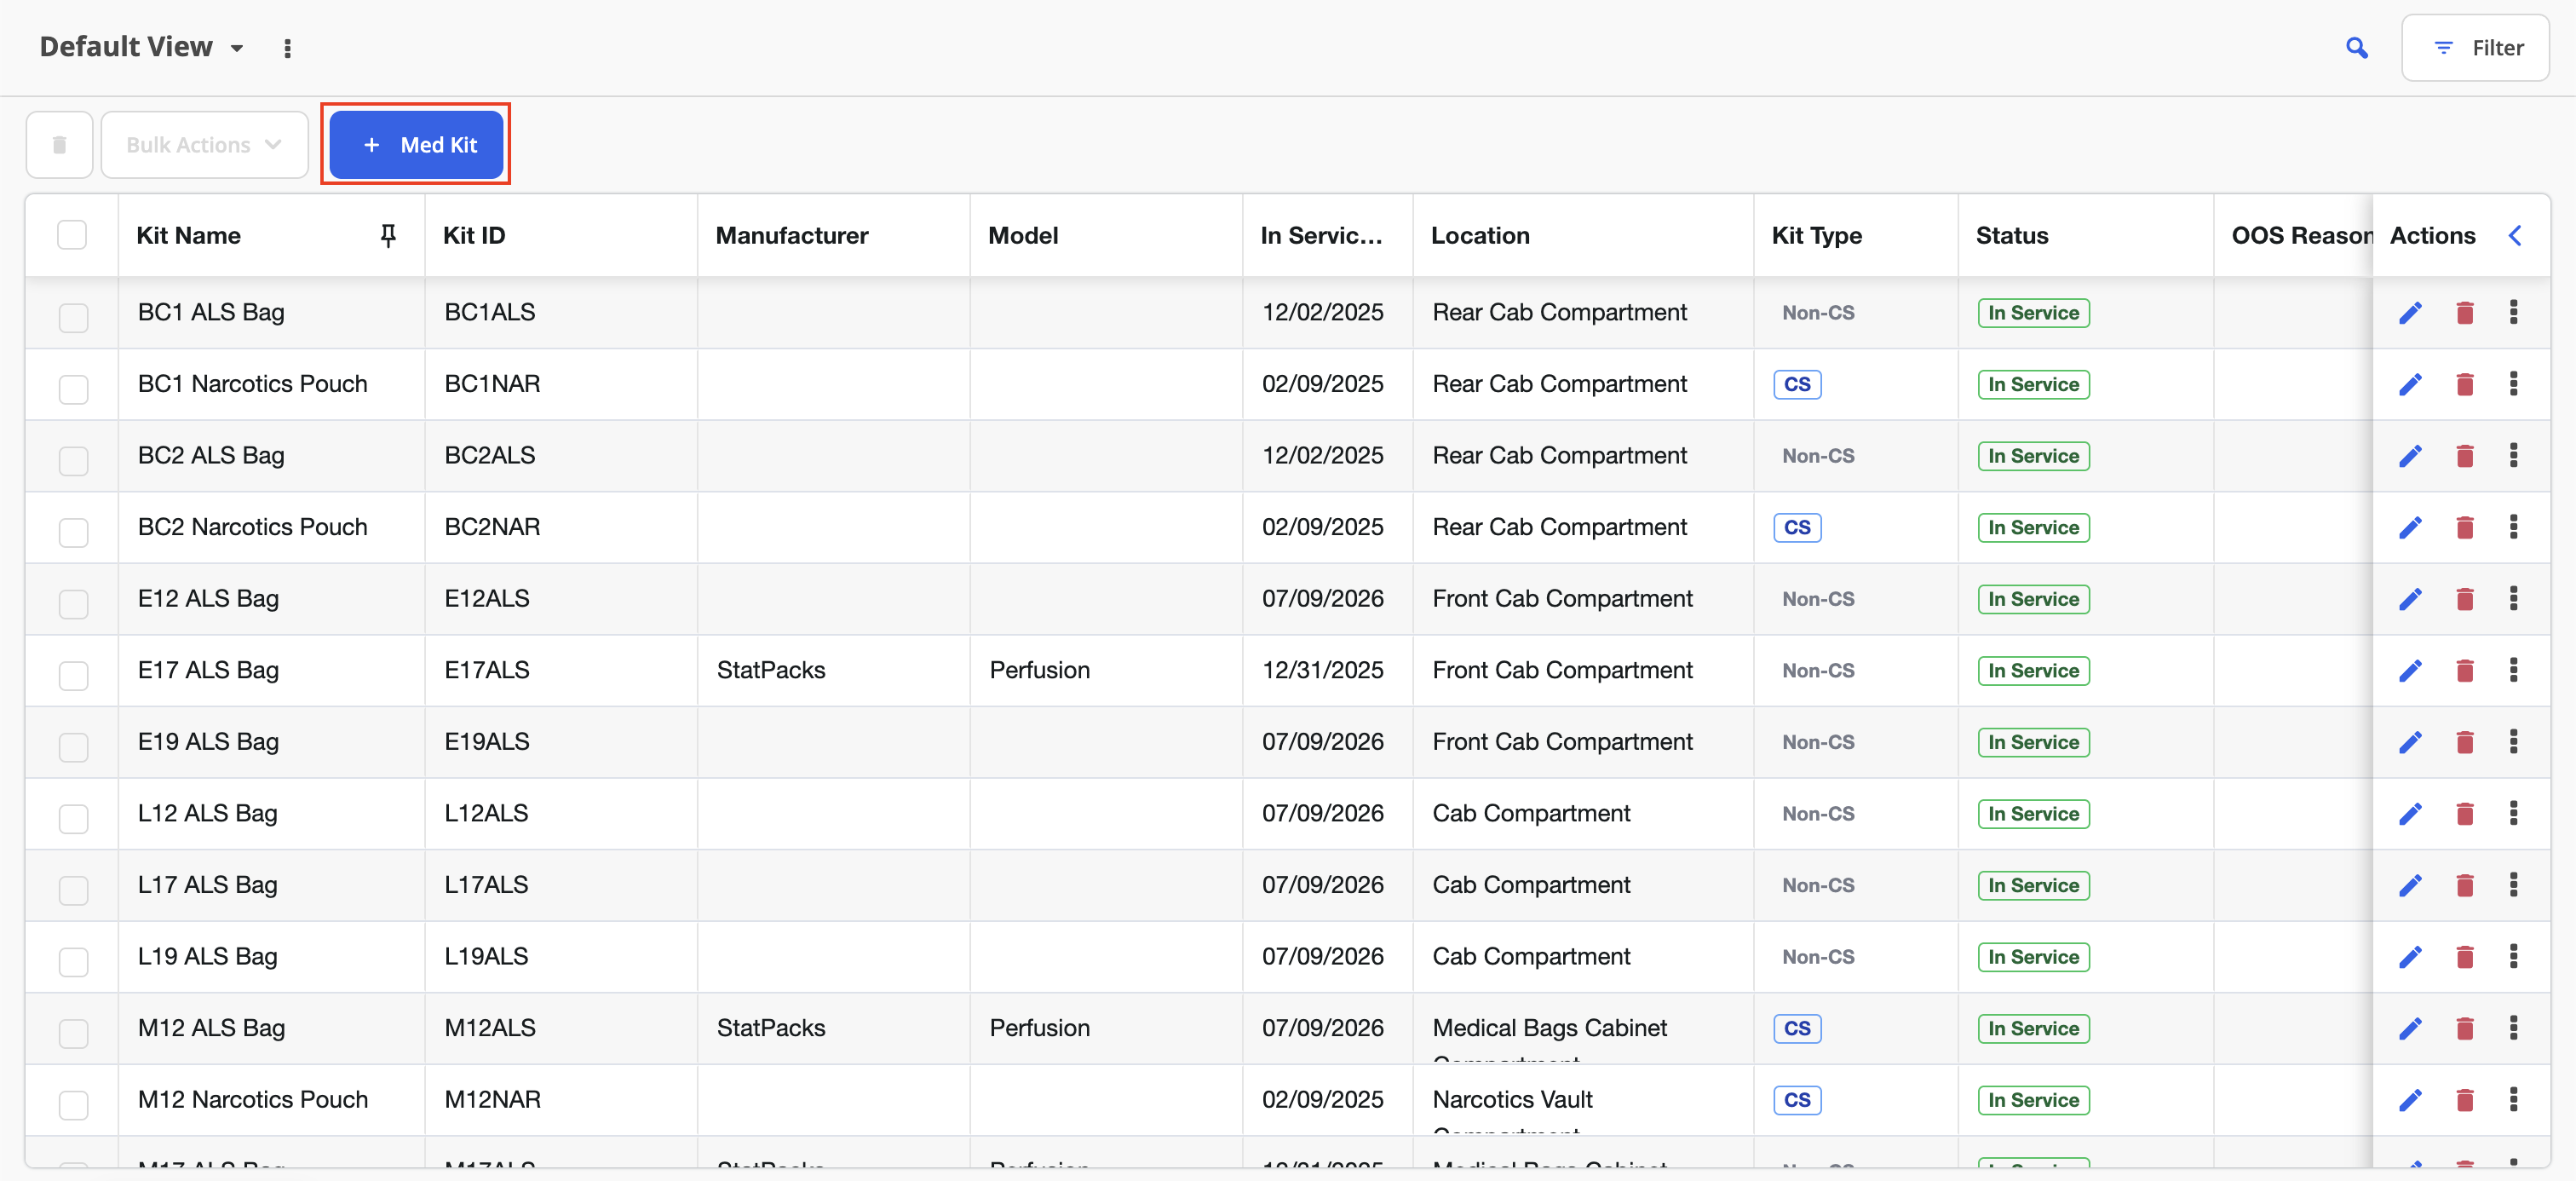Delete the BC1 ALS Bag row
Image resolution: width=2576 pixels, height=1181 pixels.
coord(2465,313)
